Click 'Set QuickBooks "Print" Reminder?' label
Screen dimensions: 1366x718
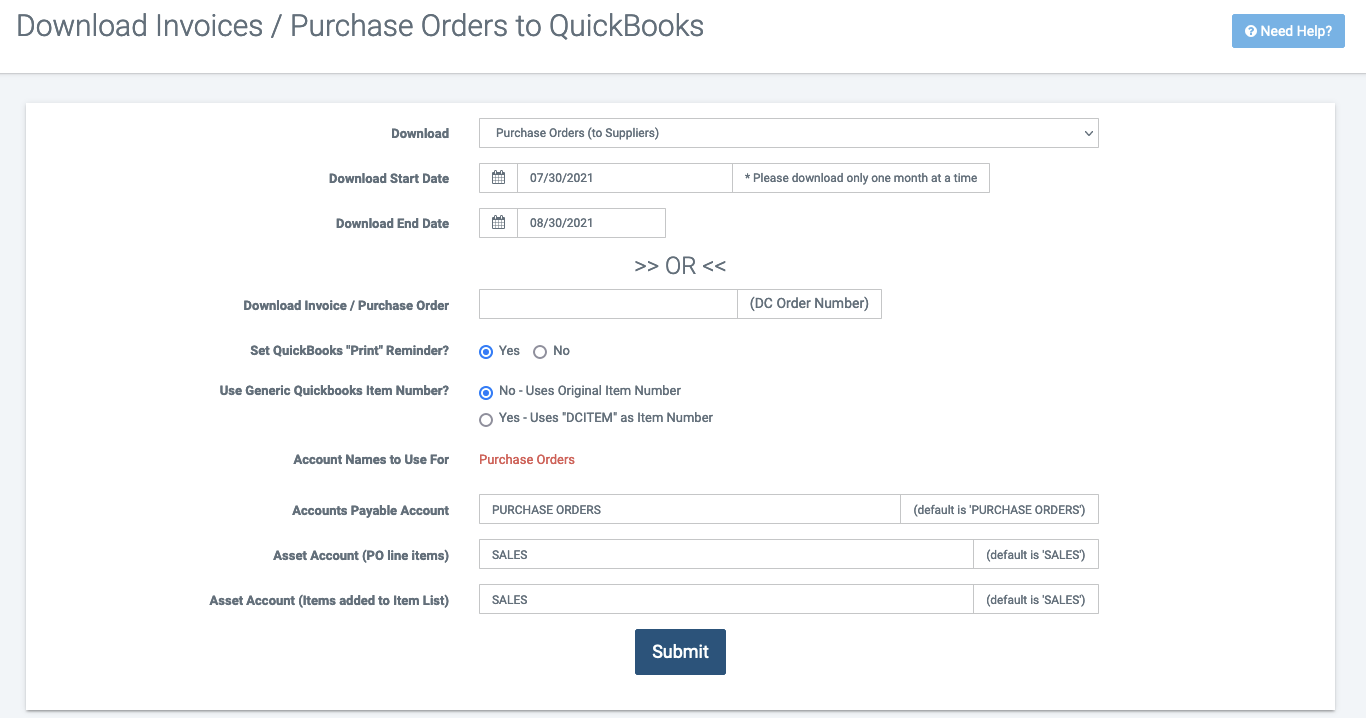pyautogui.click(x=349, y=351)
